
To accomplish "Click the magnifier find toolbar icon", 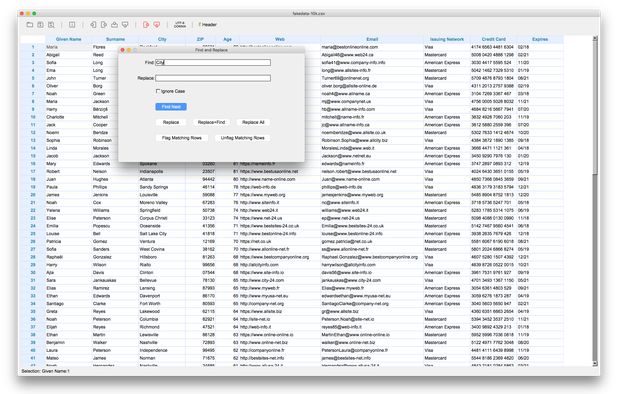I will (51, 24).
